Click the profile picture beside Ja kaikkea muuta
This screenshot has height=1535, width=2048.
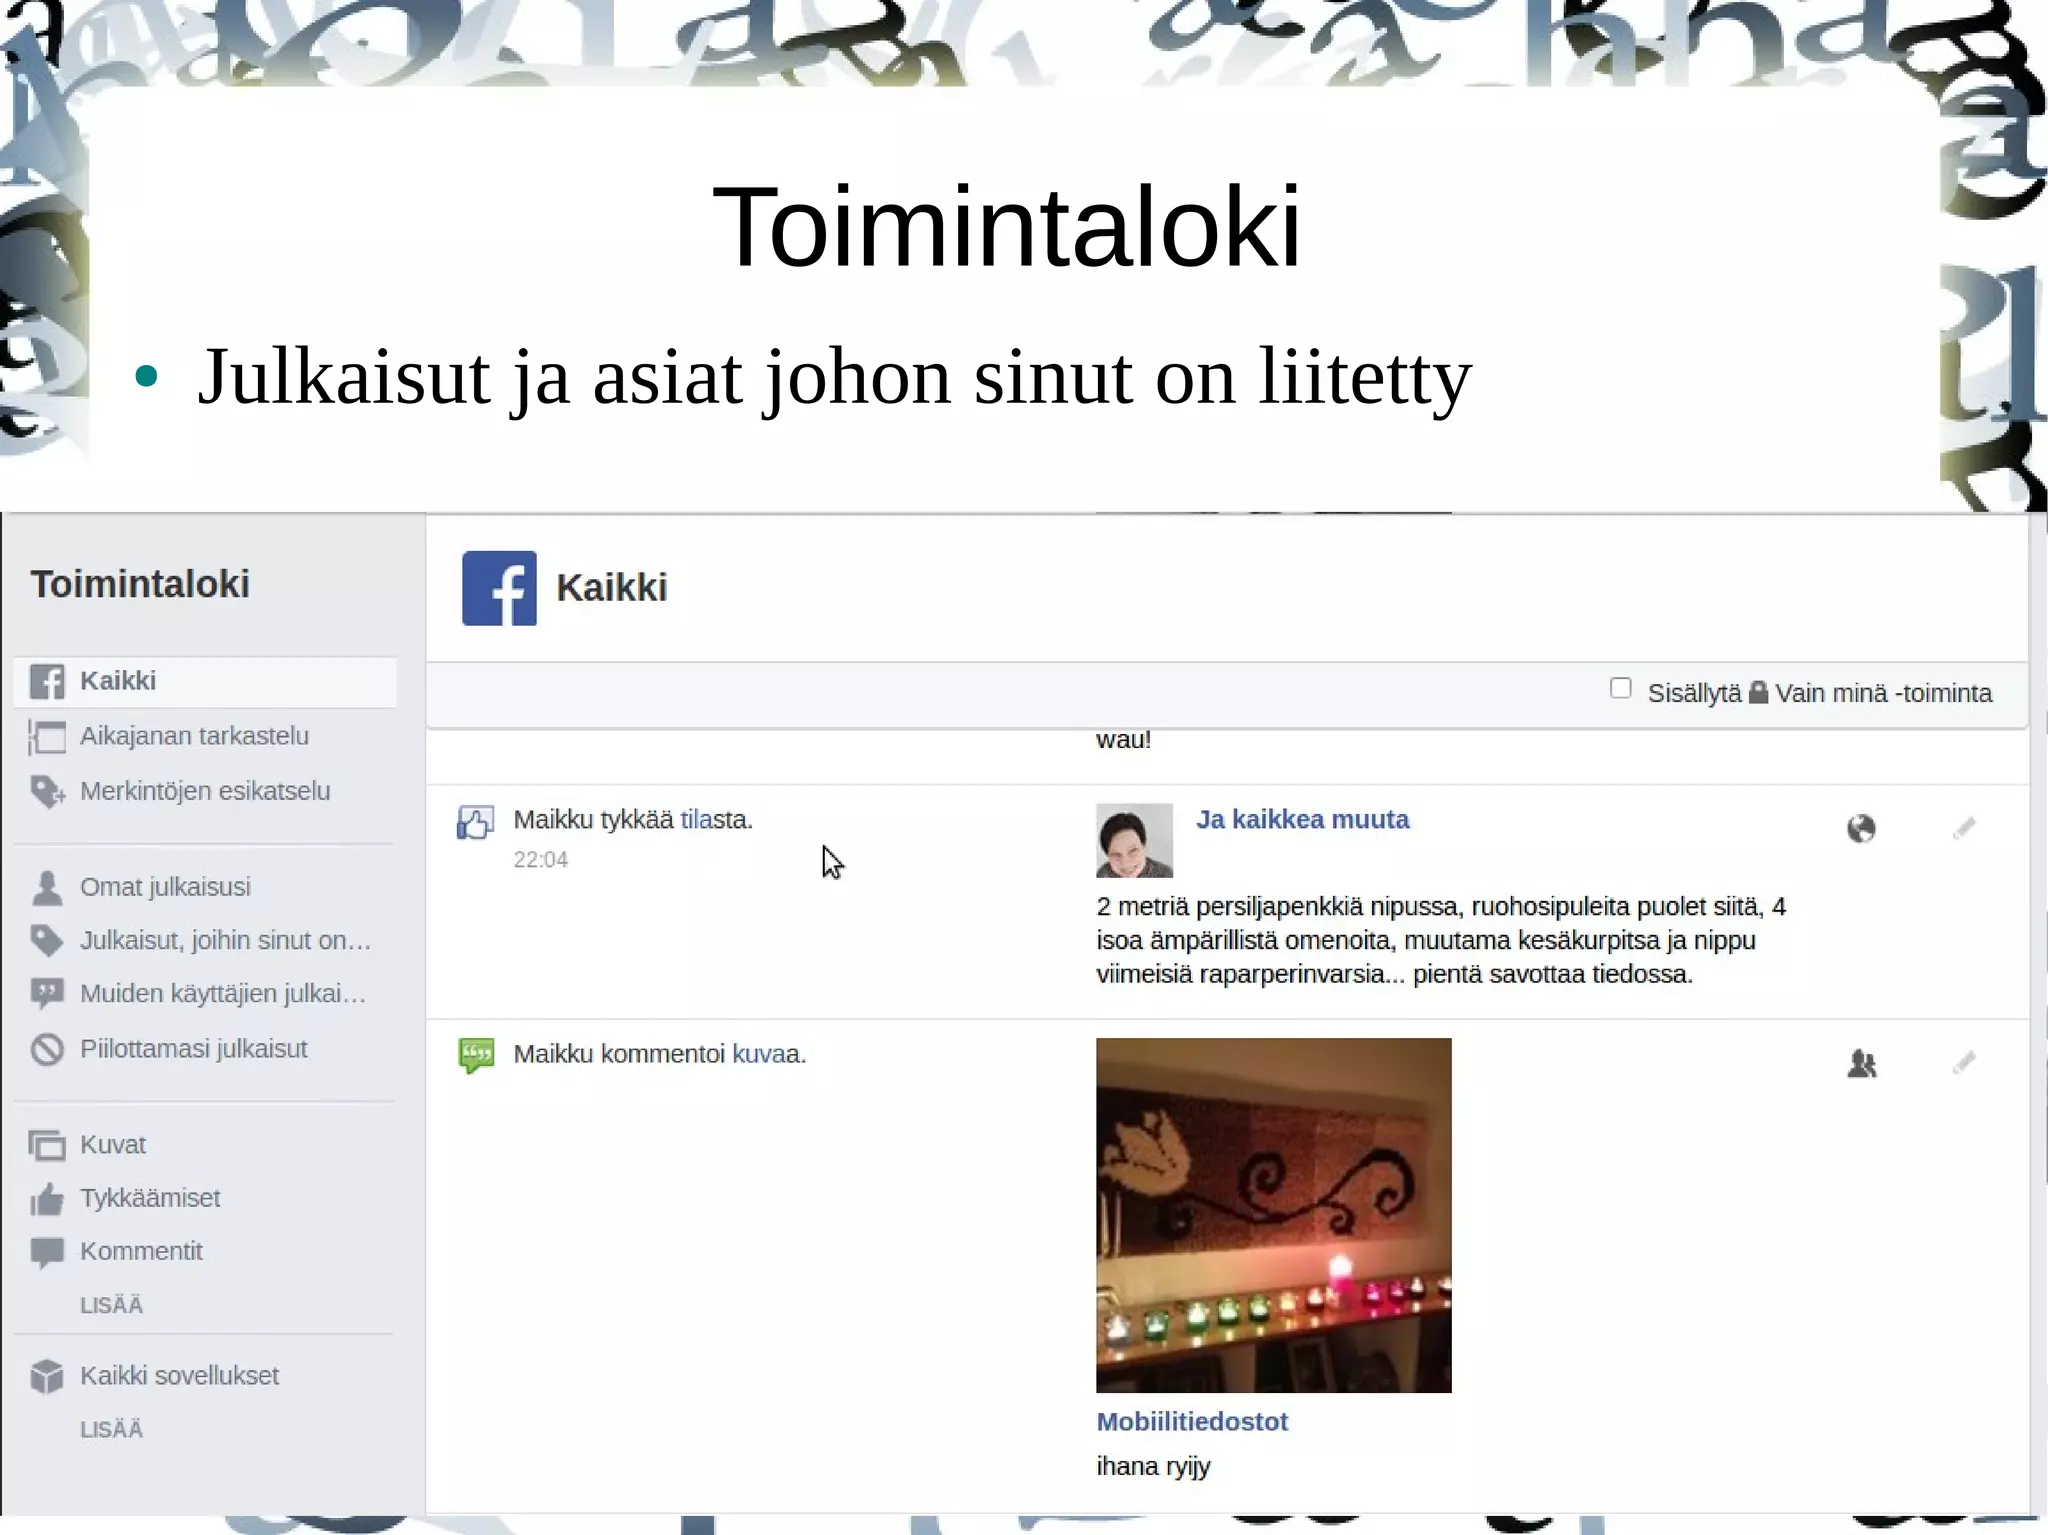tap(1134, 841)
